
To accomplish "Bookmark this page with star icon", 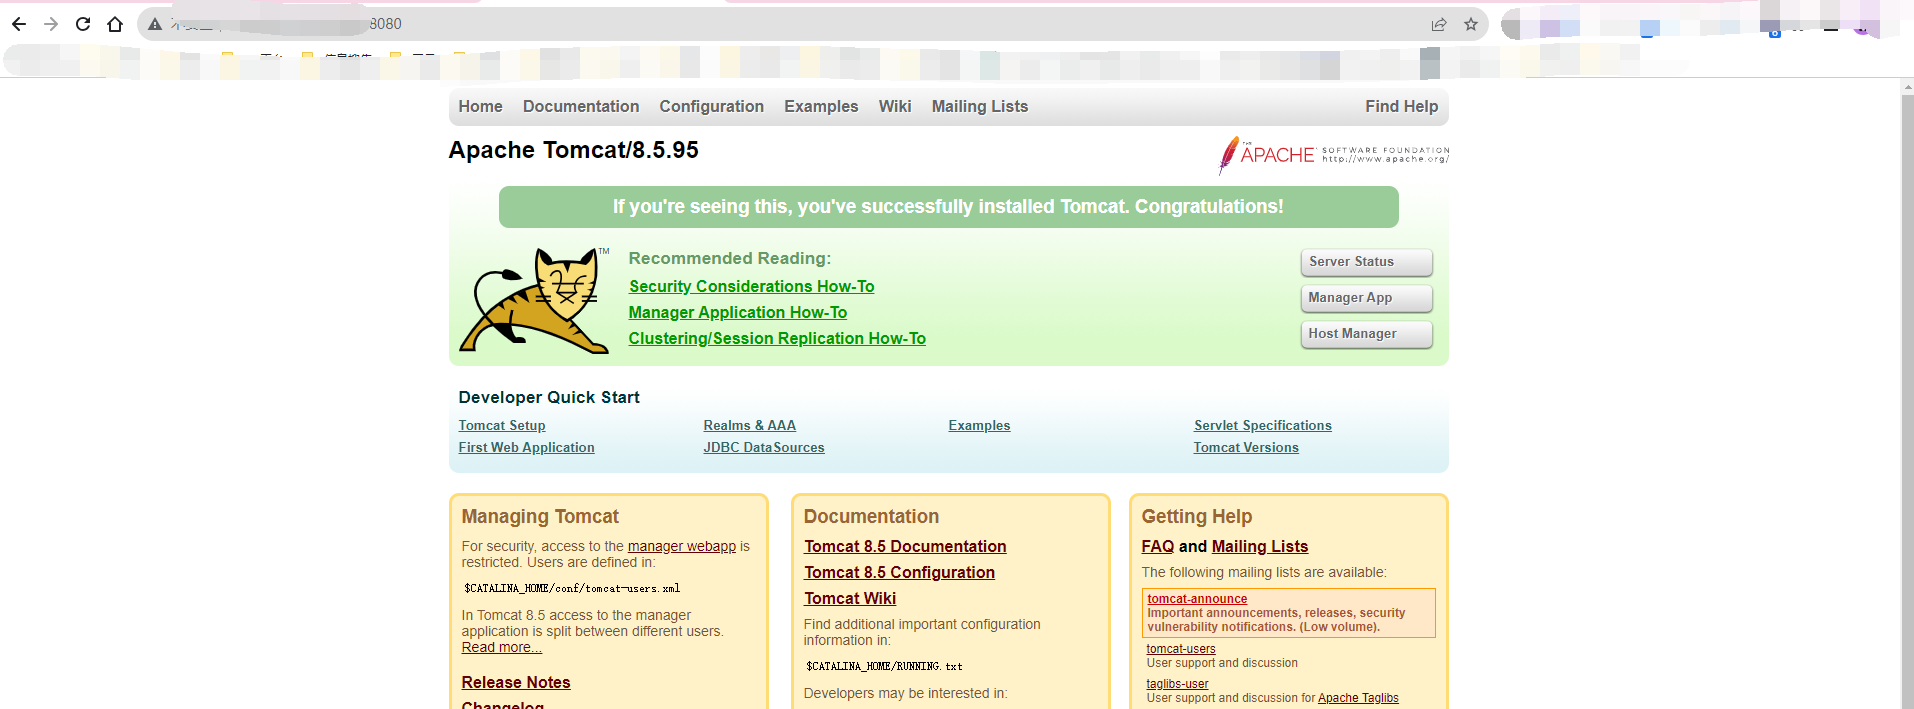I will point(1471,24).
